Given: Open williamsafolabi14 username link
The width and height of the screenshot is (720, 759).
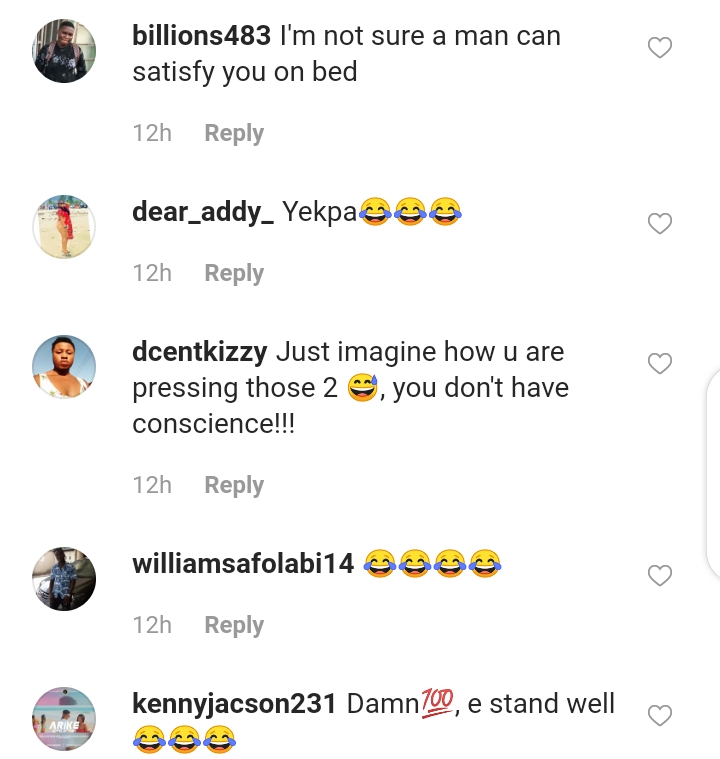Looking at the screenshot, I should [x=243, y=564].
